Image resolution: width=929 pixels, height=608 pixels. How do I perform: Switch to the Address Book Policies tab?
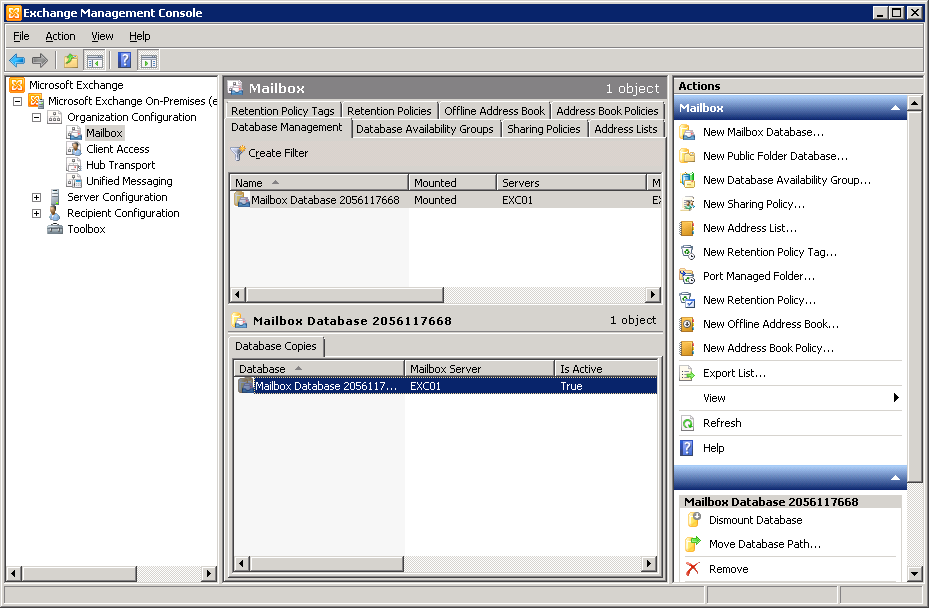click(x=607, y=111)
